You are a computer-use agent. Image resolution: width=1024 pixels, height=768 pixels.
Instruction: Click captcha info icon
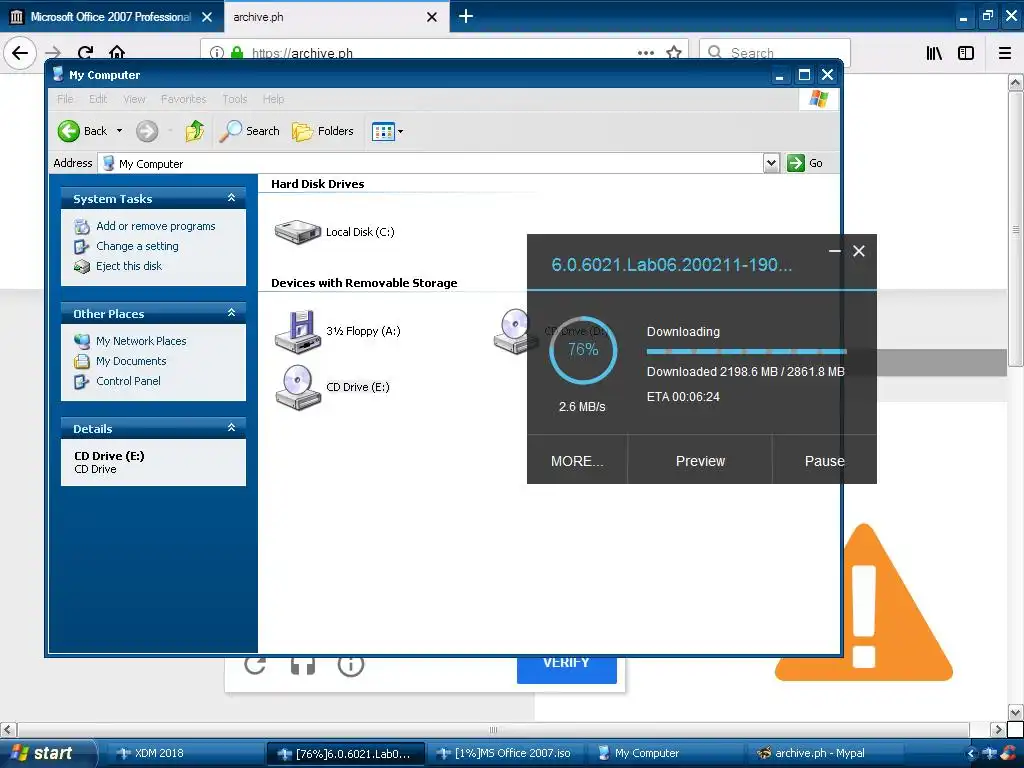click(x=351, y=665)
